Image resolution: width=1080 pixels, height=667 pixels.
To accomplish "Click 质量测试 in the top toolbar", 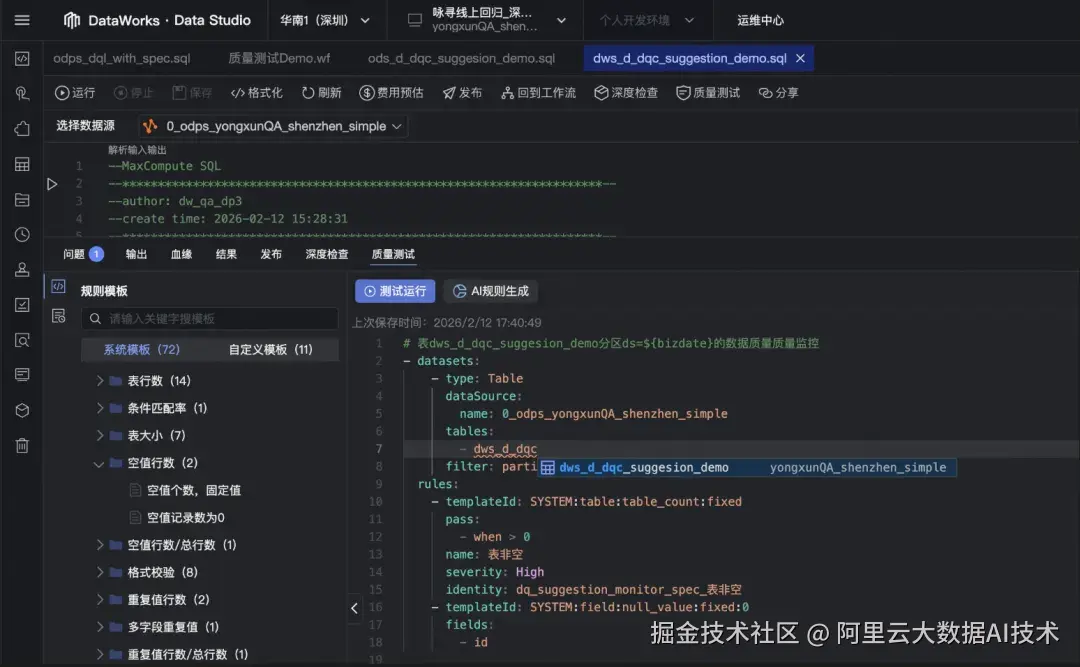I will tap(708, 92).
